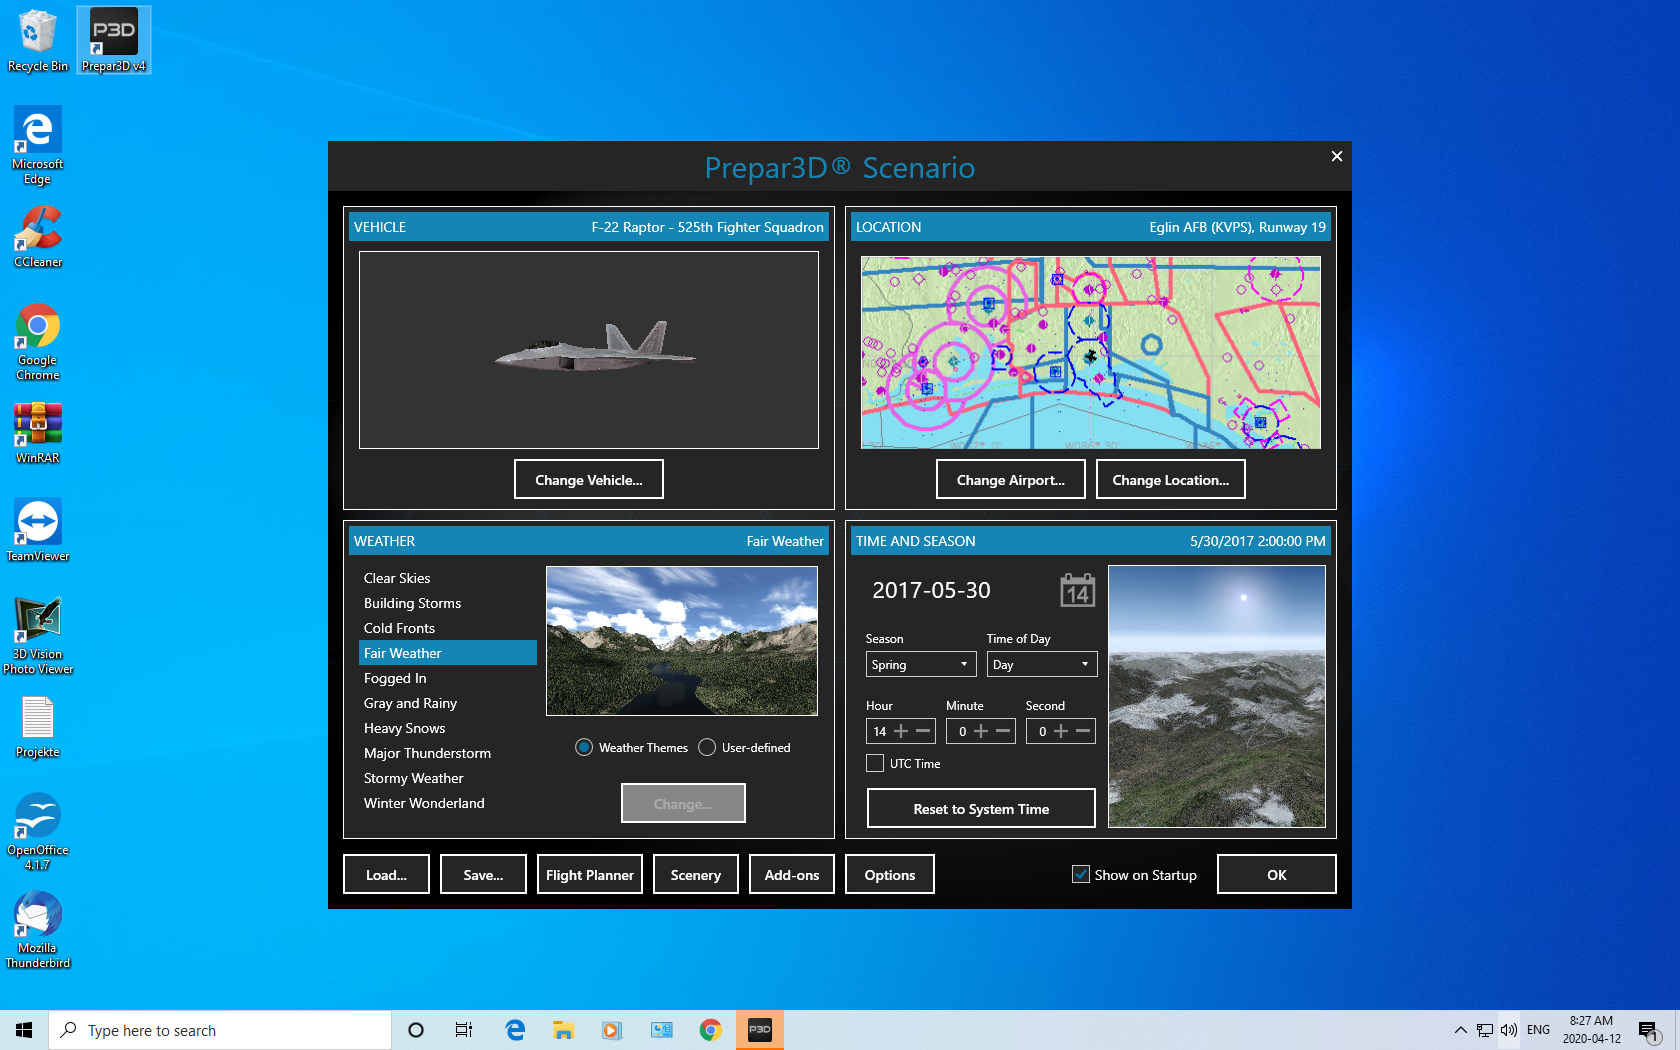
Task: Enable the UTC Time checkbox
Action: pyautogui.click(x=875, y=763)
